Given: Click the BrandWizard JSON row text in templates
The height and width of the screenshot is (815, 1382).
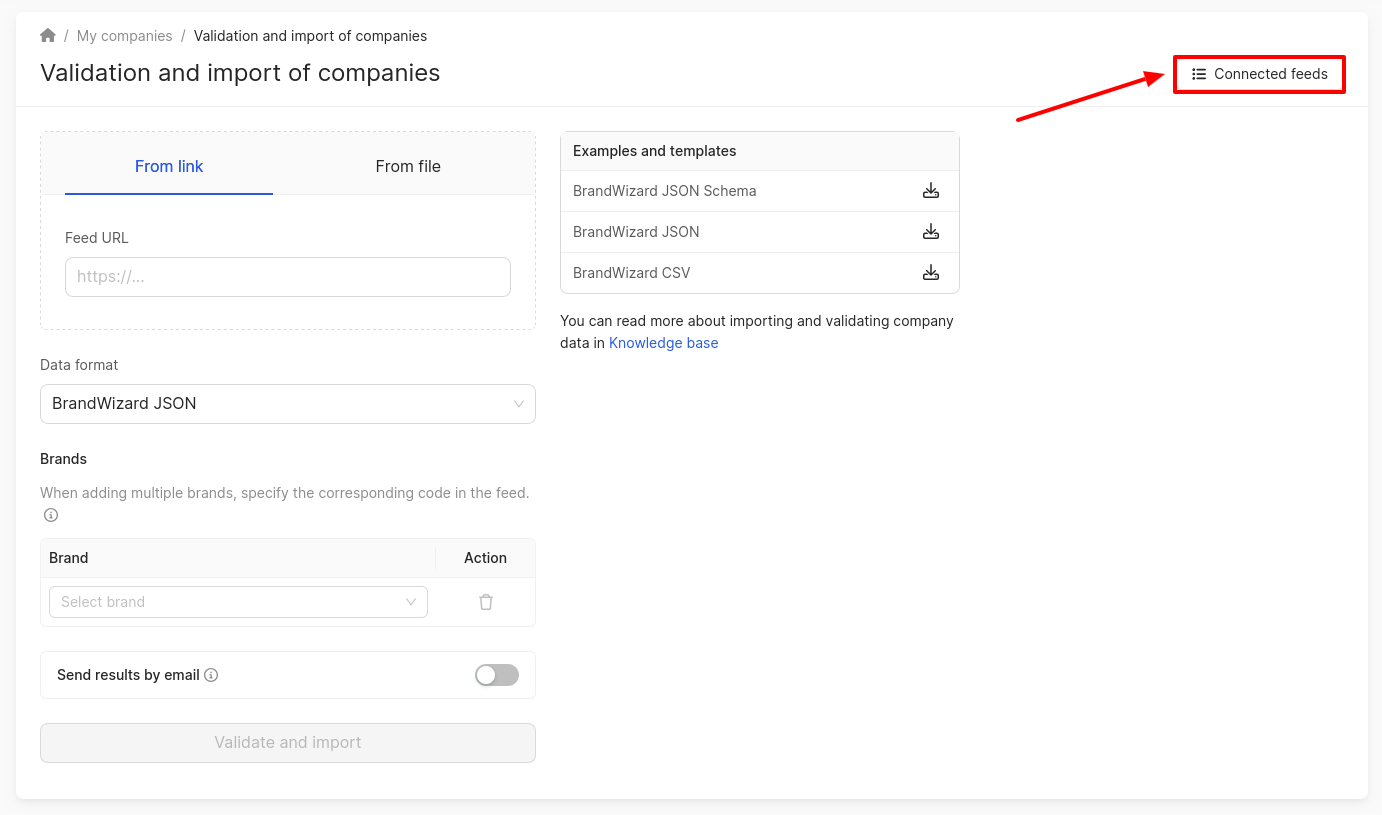Looking at the screenshot, I should tap(636, 232).
